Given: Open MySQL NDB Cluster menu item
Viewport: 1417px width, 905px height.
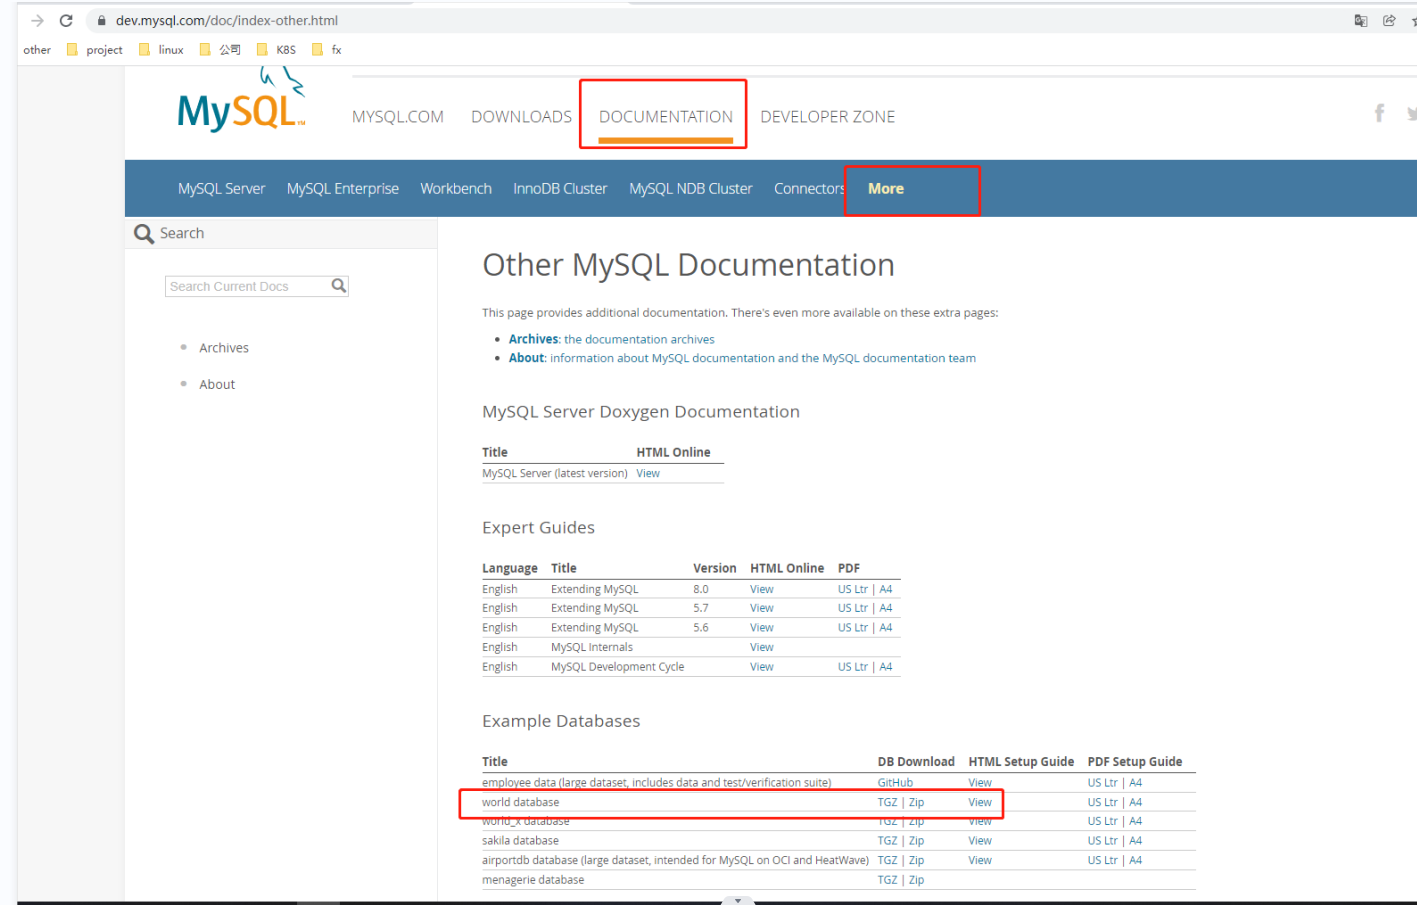Looking at the screenshot, I should tap(691, 189).
